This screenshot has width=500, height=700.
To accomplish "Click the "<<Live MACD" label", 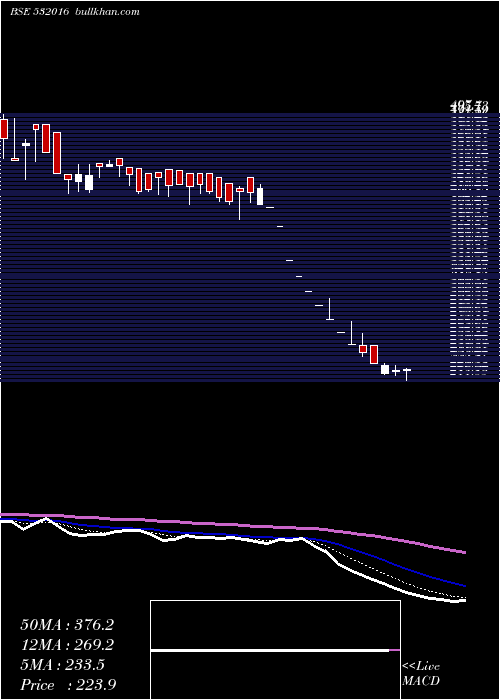I will [421, 673].
